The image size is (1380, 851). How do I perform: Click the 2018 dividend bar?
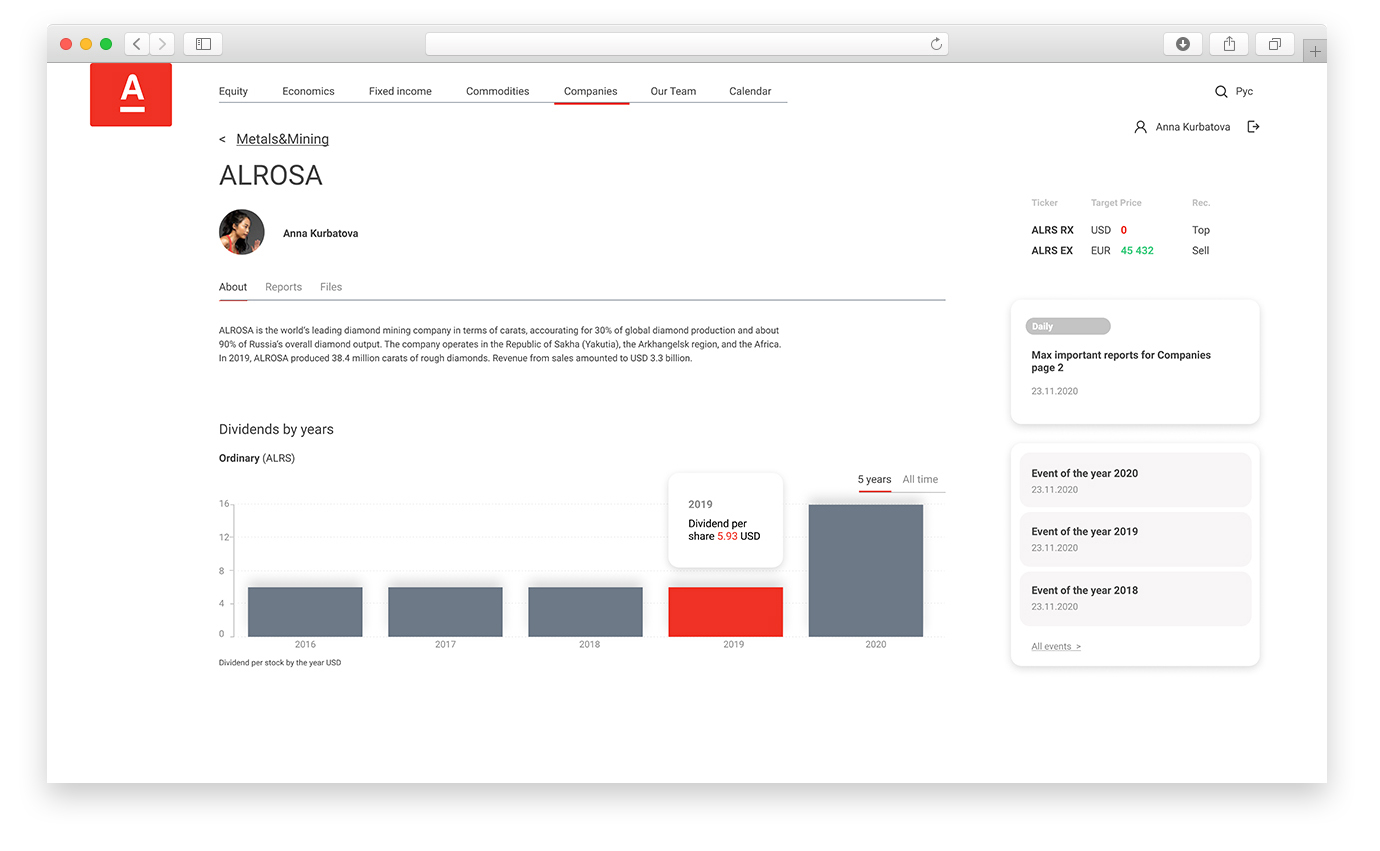[x=585, y=612]
